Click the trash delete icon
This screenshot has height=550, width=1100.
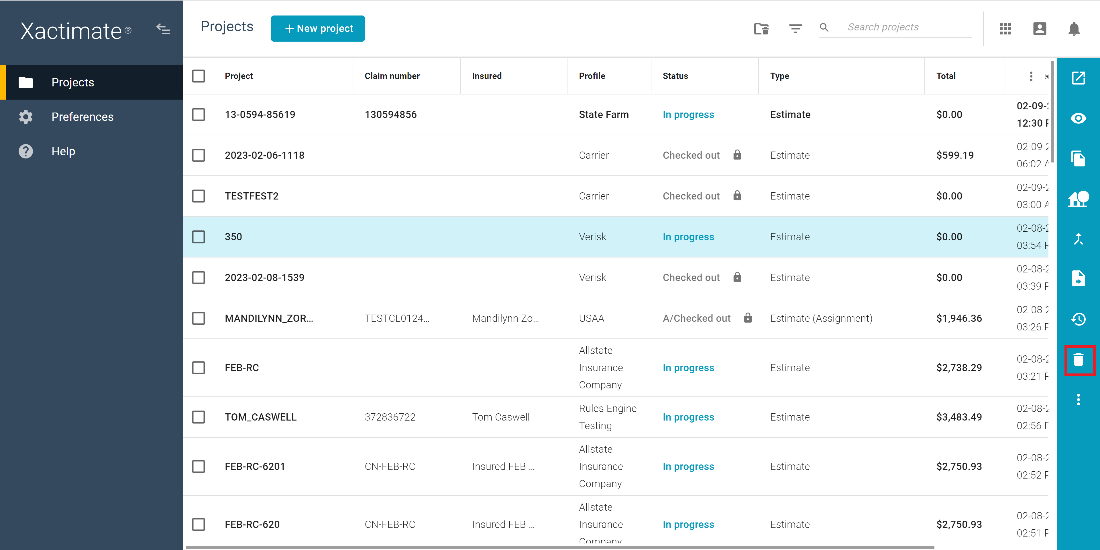point(1079,360)
